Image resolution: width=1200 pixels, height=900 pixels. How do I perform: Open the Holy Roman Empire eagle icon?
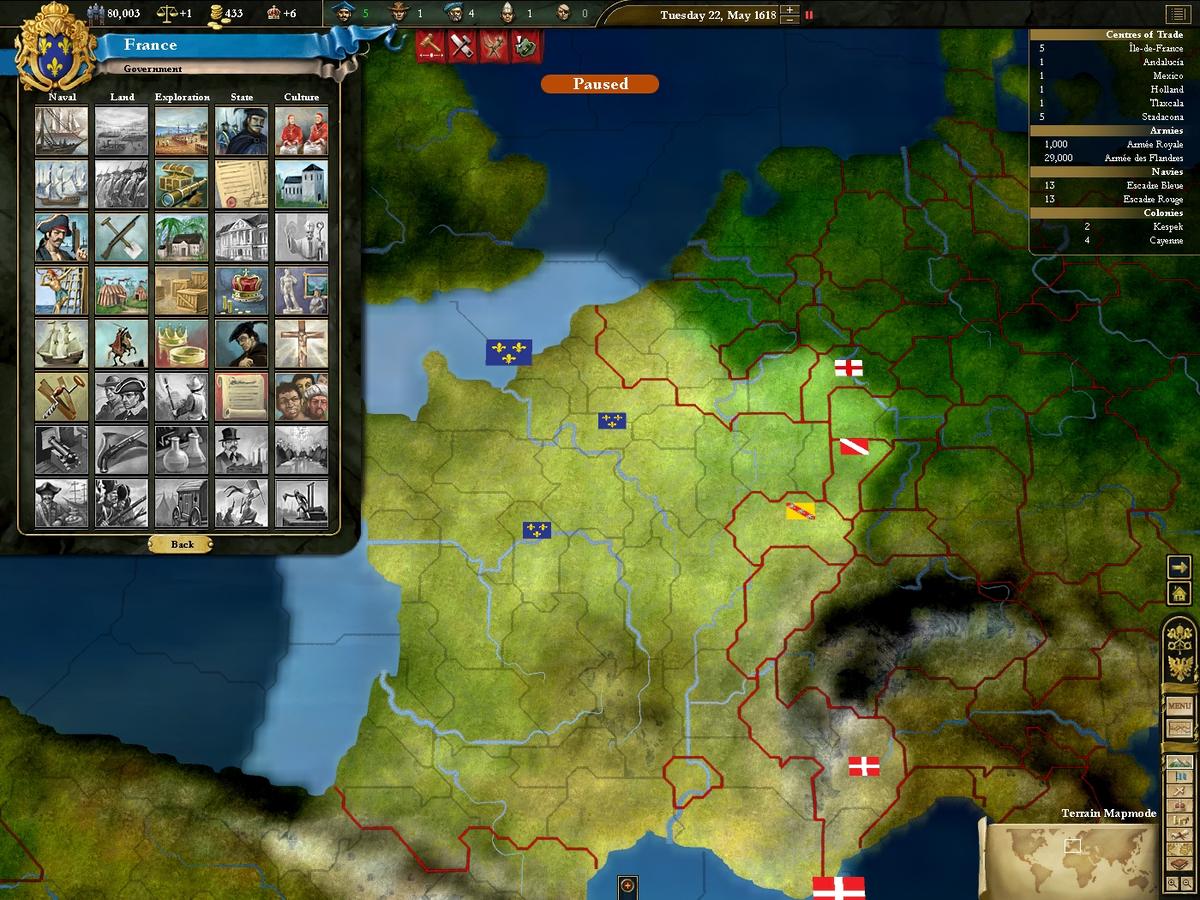[1180, 666]
